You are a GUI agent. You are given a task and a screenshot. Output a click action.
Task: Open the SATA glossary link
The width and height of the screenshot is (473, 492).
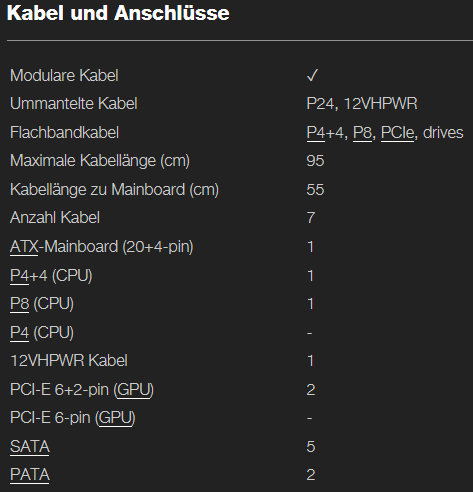(x=30, y=447)
